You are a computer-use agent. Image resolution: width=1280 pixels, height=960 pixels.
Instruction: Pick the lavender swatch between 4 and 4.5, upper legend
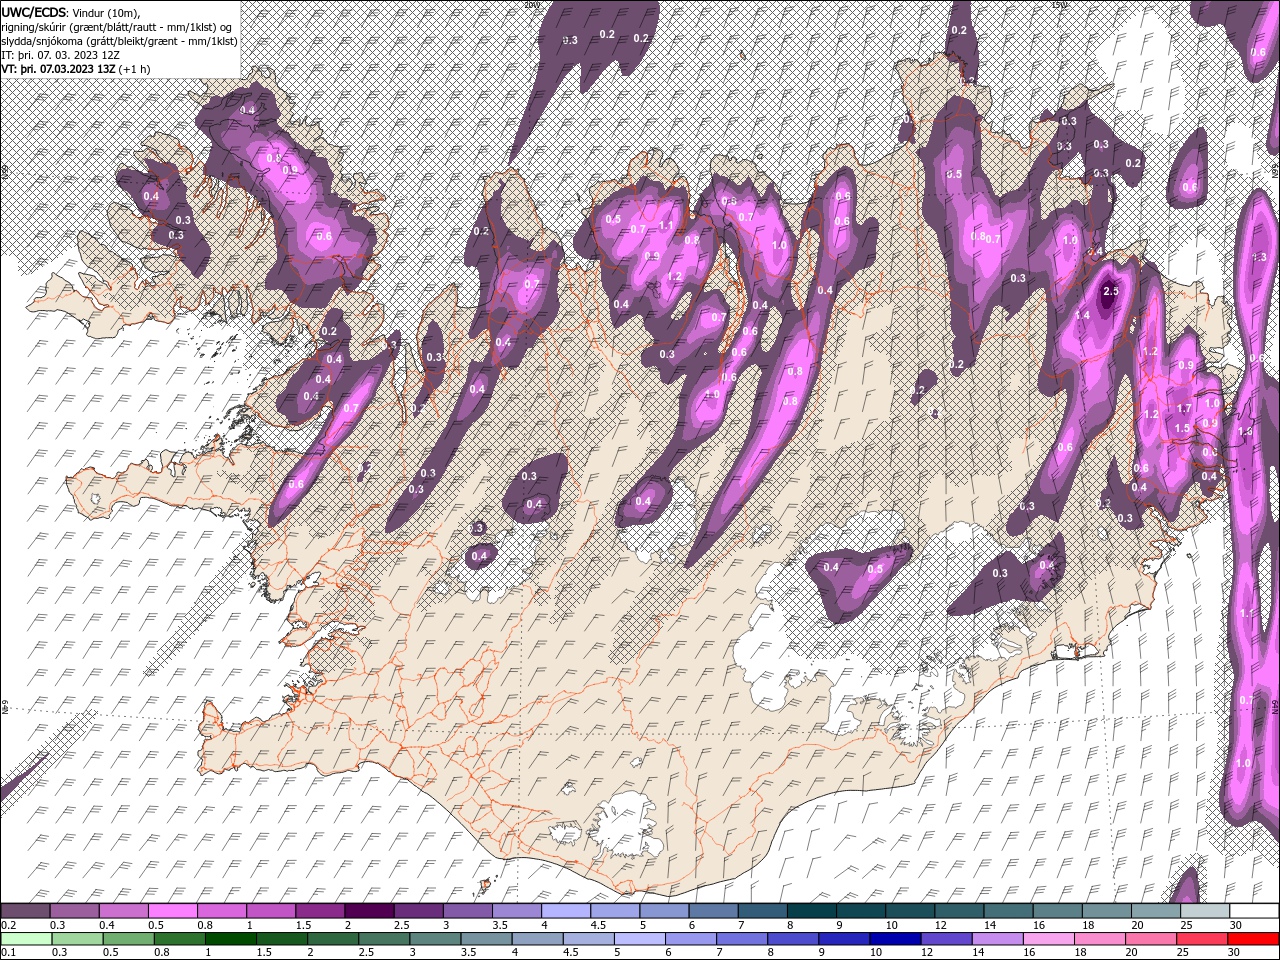[x=564, y=911]
